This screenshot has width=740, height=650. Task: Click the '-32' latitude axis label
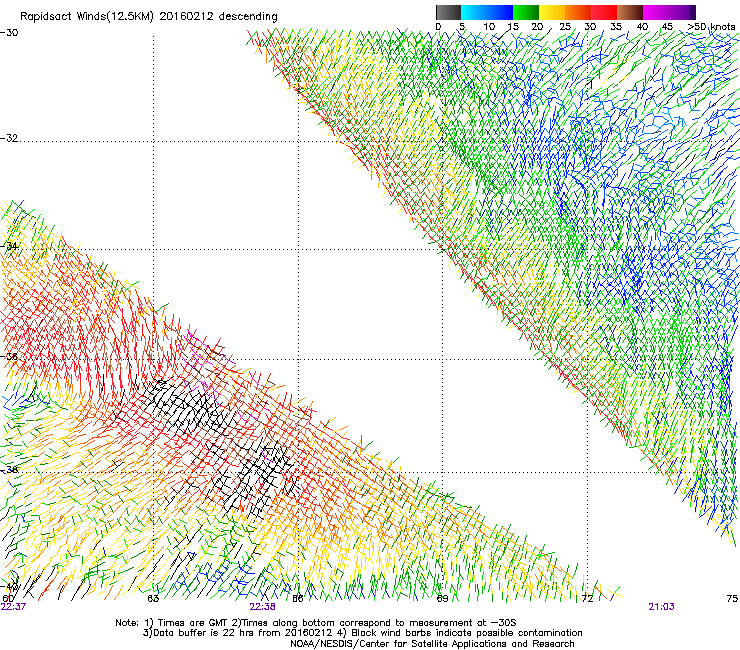point(9,138)
